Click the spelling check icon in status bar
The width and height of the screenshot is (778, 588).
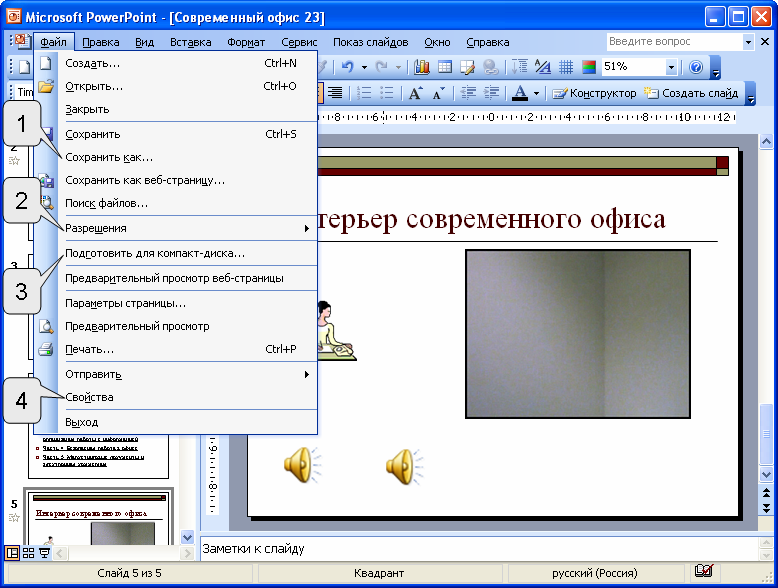pos(704,571)
